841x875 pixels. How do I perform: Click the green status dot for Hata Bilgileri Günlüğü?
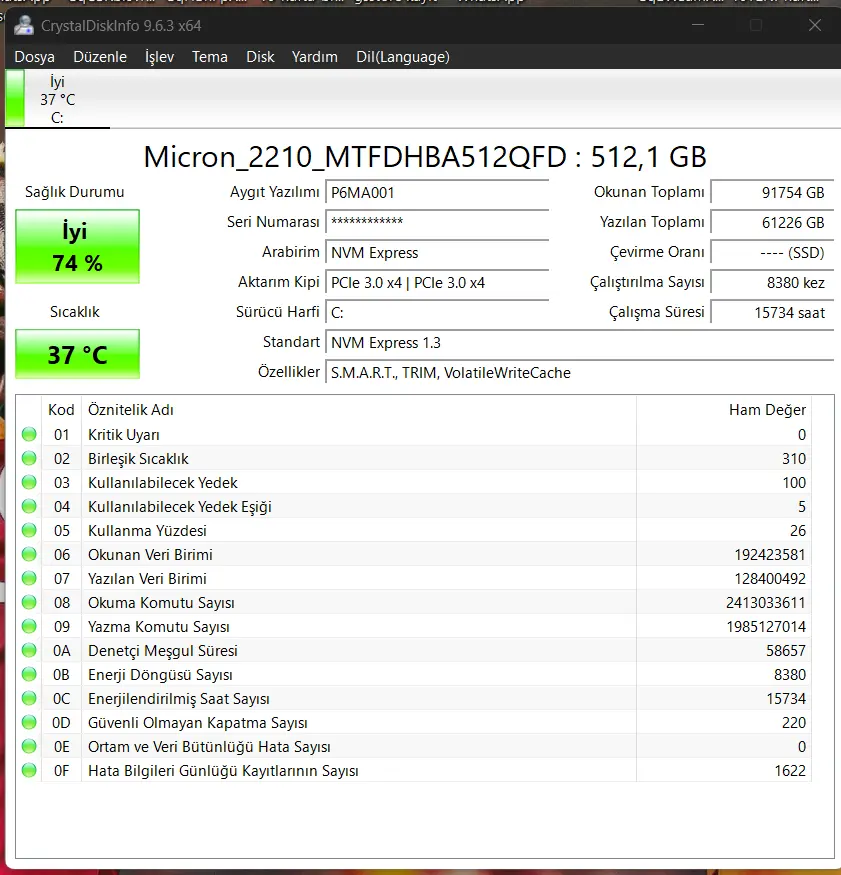[29, 770]
